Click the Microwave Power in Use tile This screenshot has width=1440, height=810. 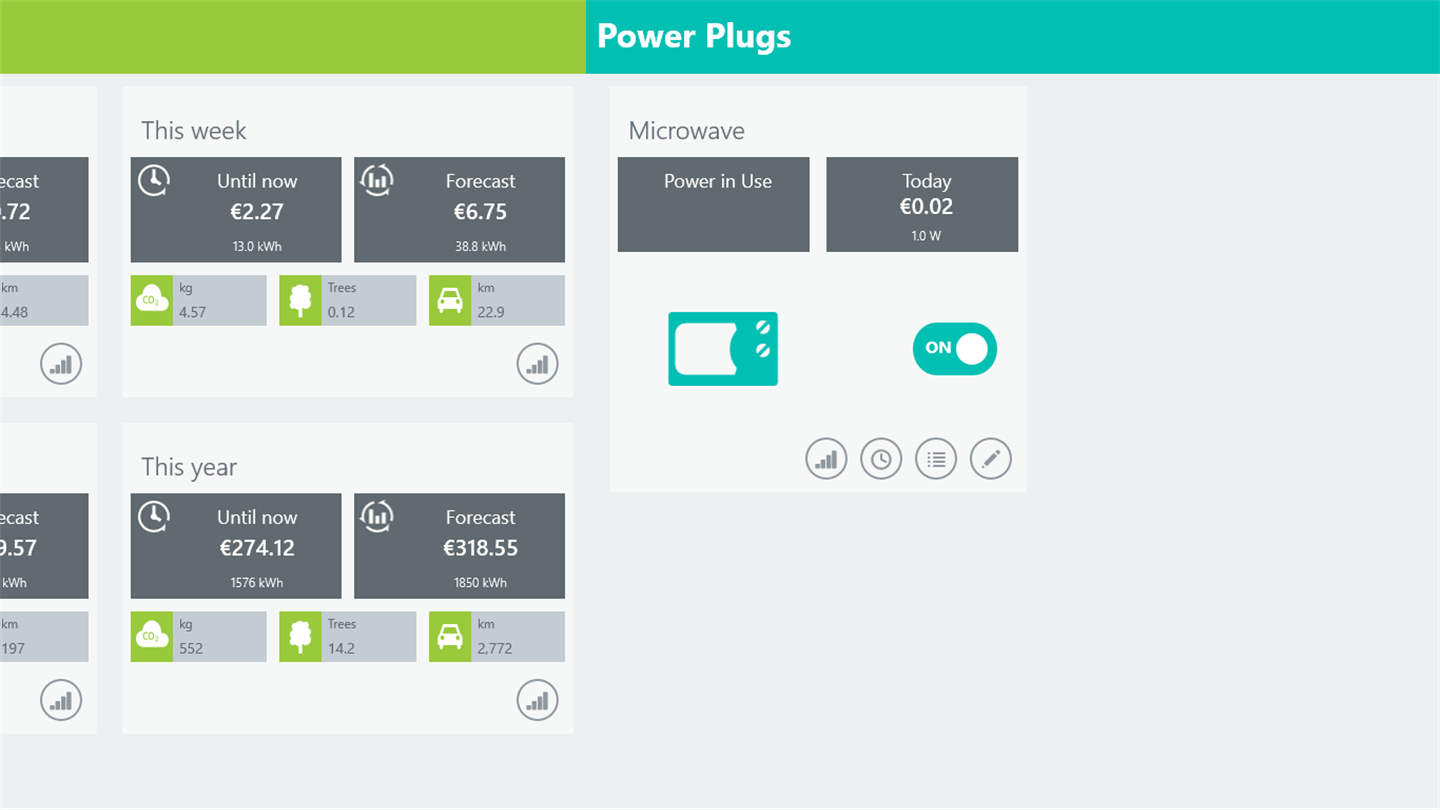point(713,204)
